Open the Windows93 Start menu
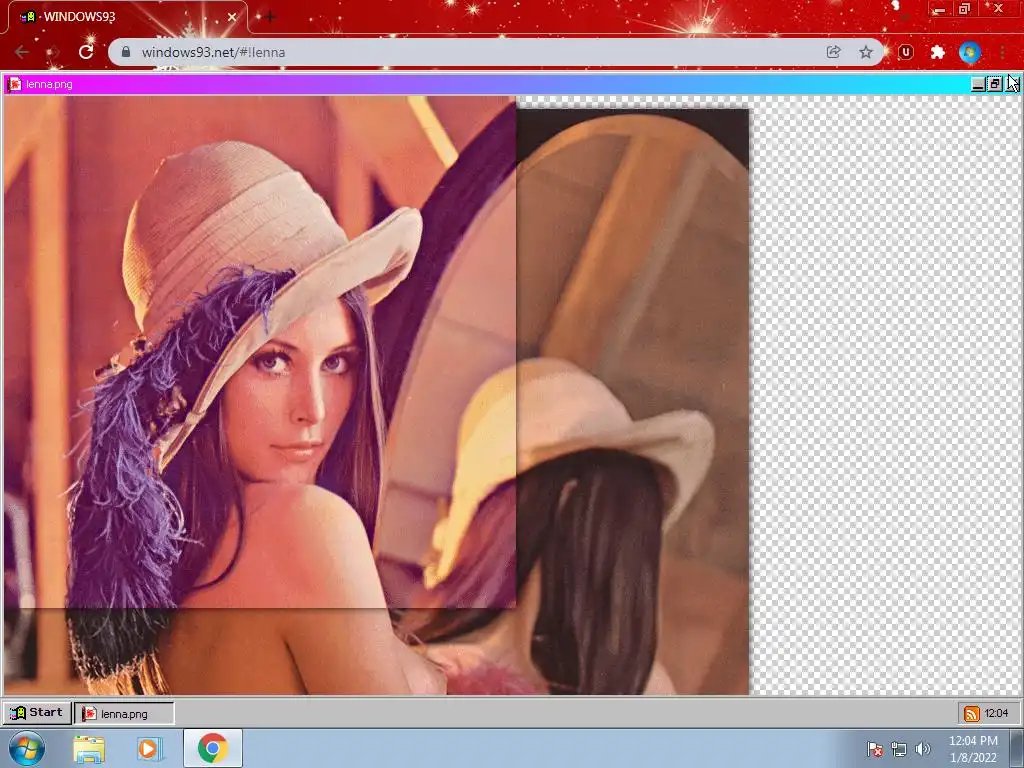Screen dimensions: 1024x768 pyautogui.click(x=37, y=712)
